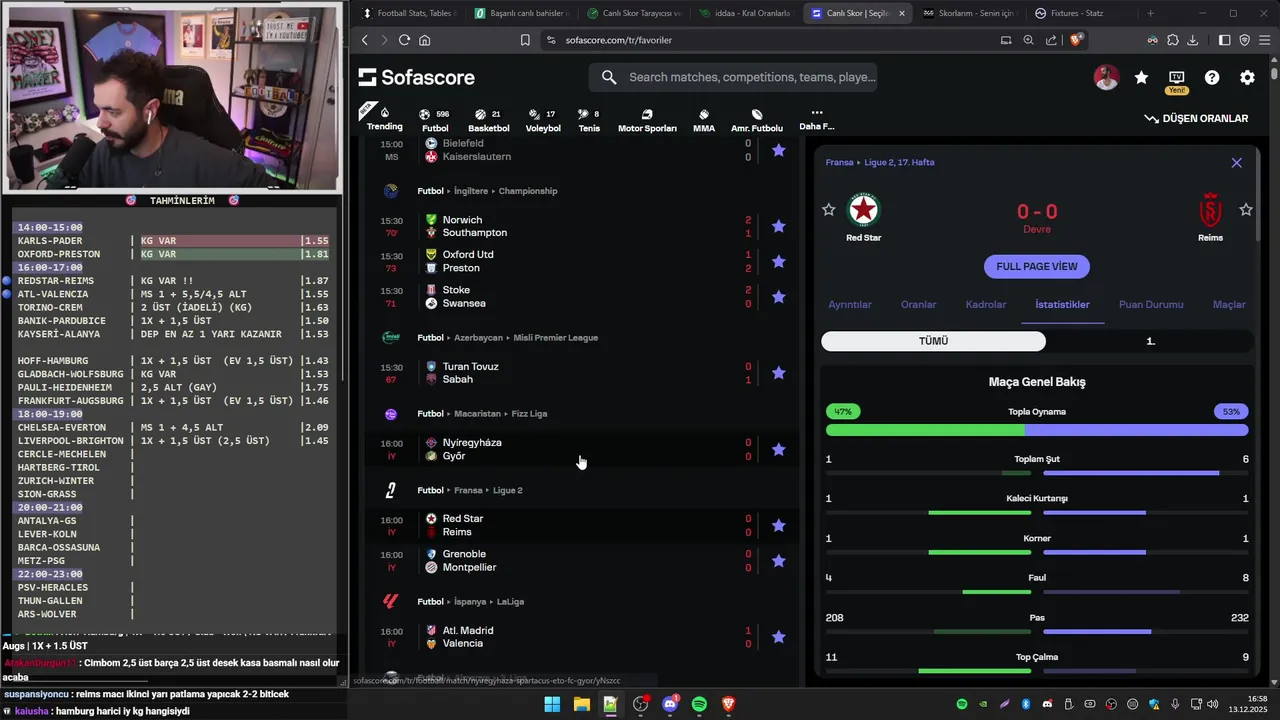1280x720 pixels.
Task: Click the sofascore.com address bar
Action: click(x=618, y=40)
